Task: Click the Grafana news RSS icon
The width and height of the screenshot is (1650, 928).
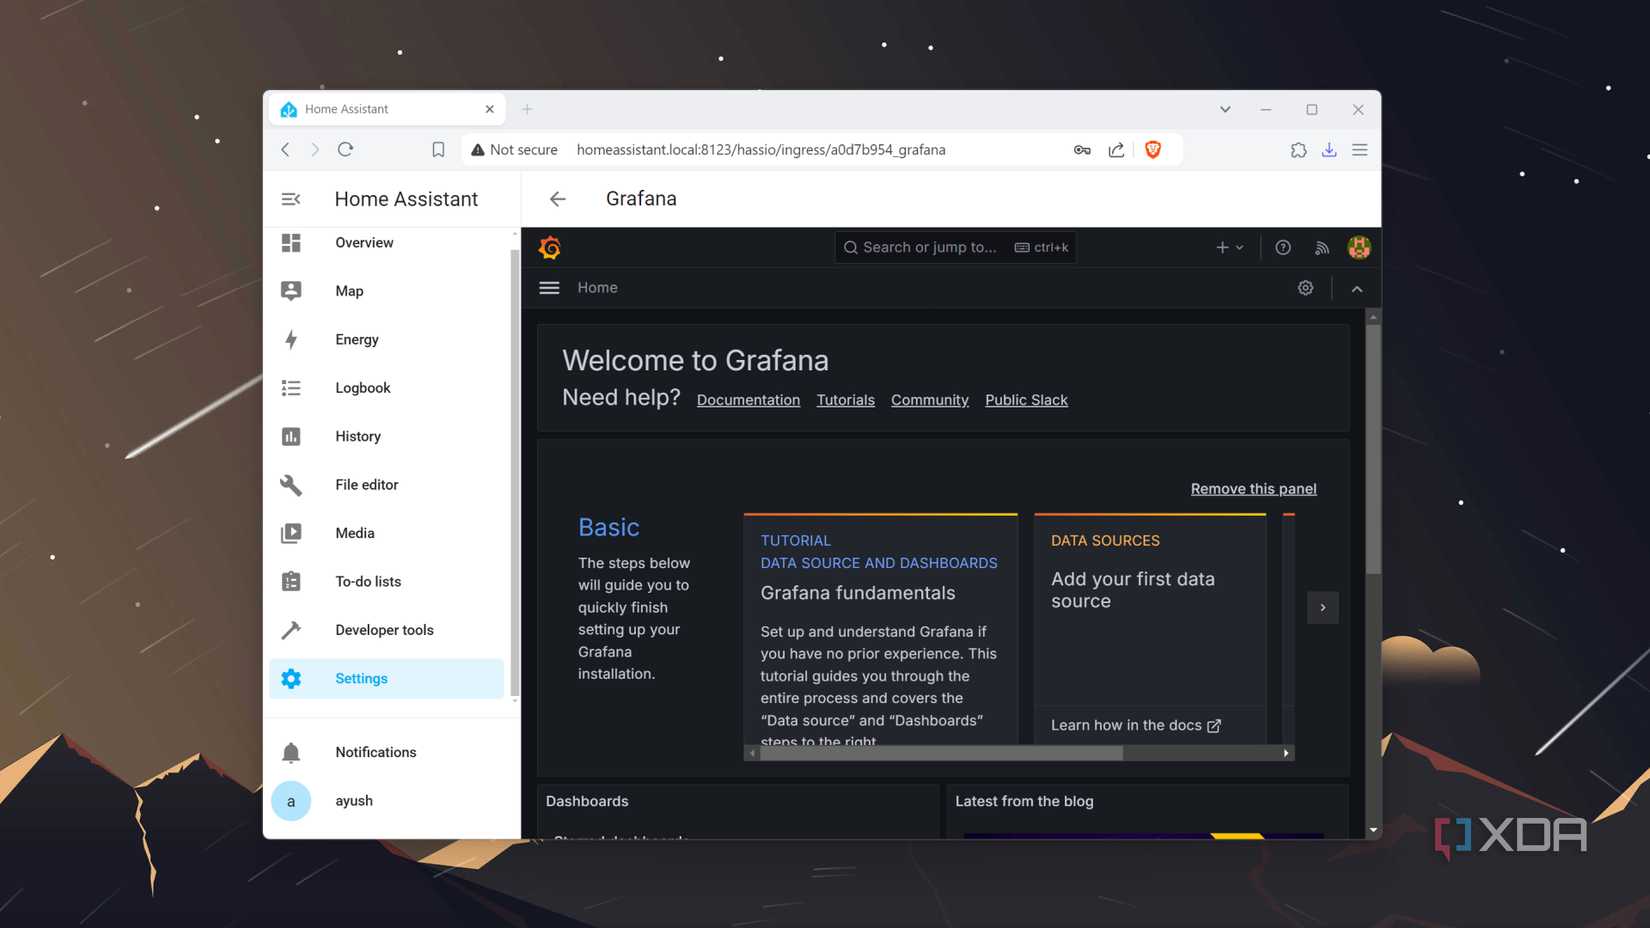Action: click(x=1322, y=247)
